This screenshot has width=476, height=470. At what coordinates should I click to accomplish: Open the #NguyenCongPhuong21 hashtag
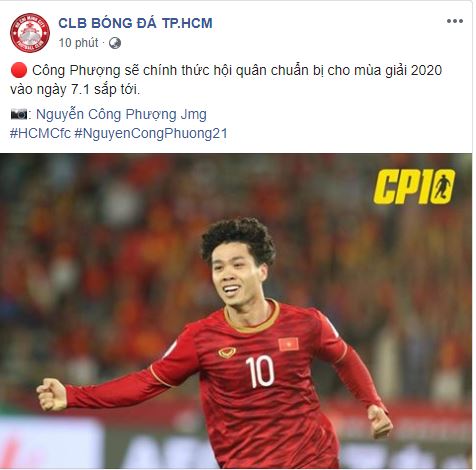click(151, 133)
